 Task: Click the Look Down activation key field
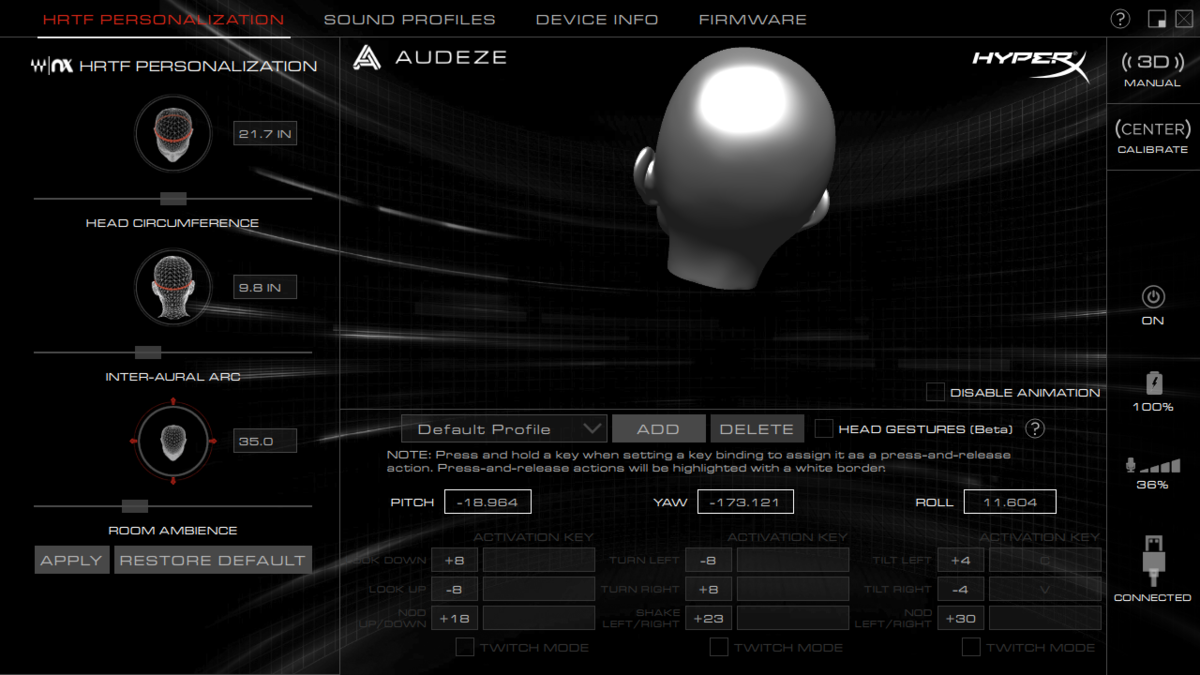pyautogui.click(x=539, y=560)
